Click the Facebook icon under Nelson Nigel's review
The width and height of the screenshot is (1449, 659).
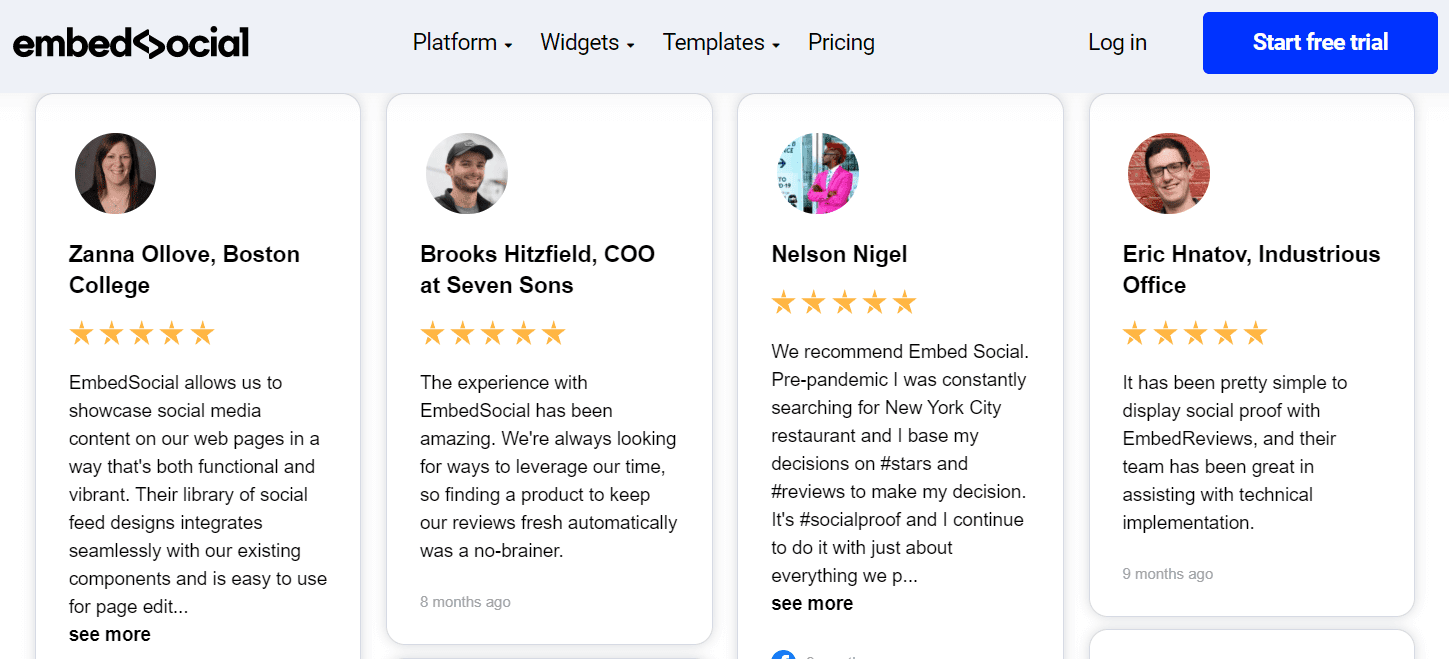click(784, 655)
